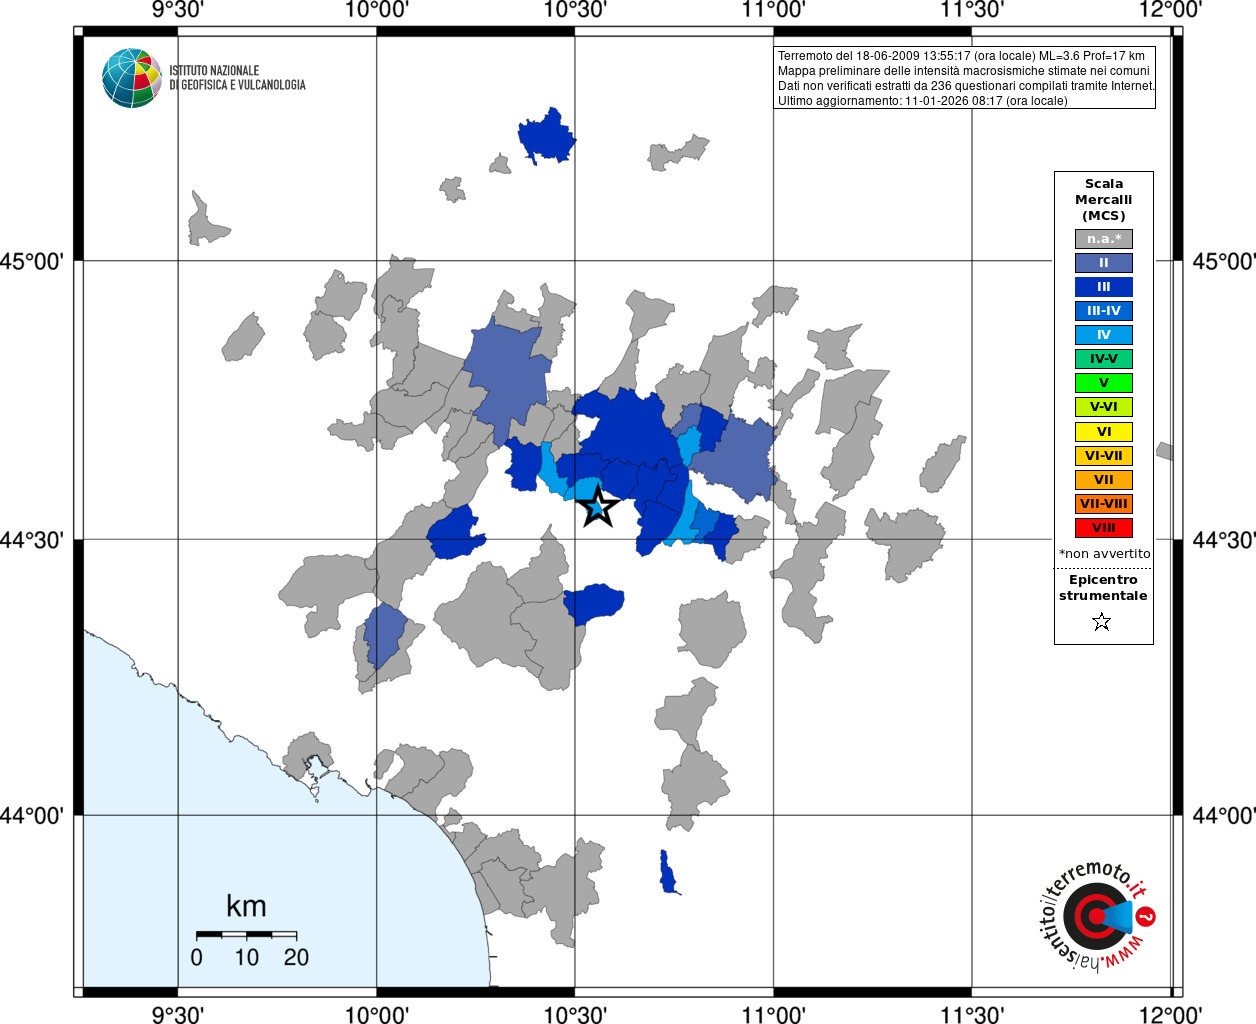Click the left 44°30' latitude label

tap(32, 540)
